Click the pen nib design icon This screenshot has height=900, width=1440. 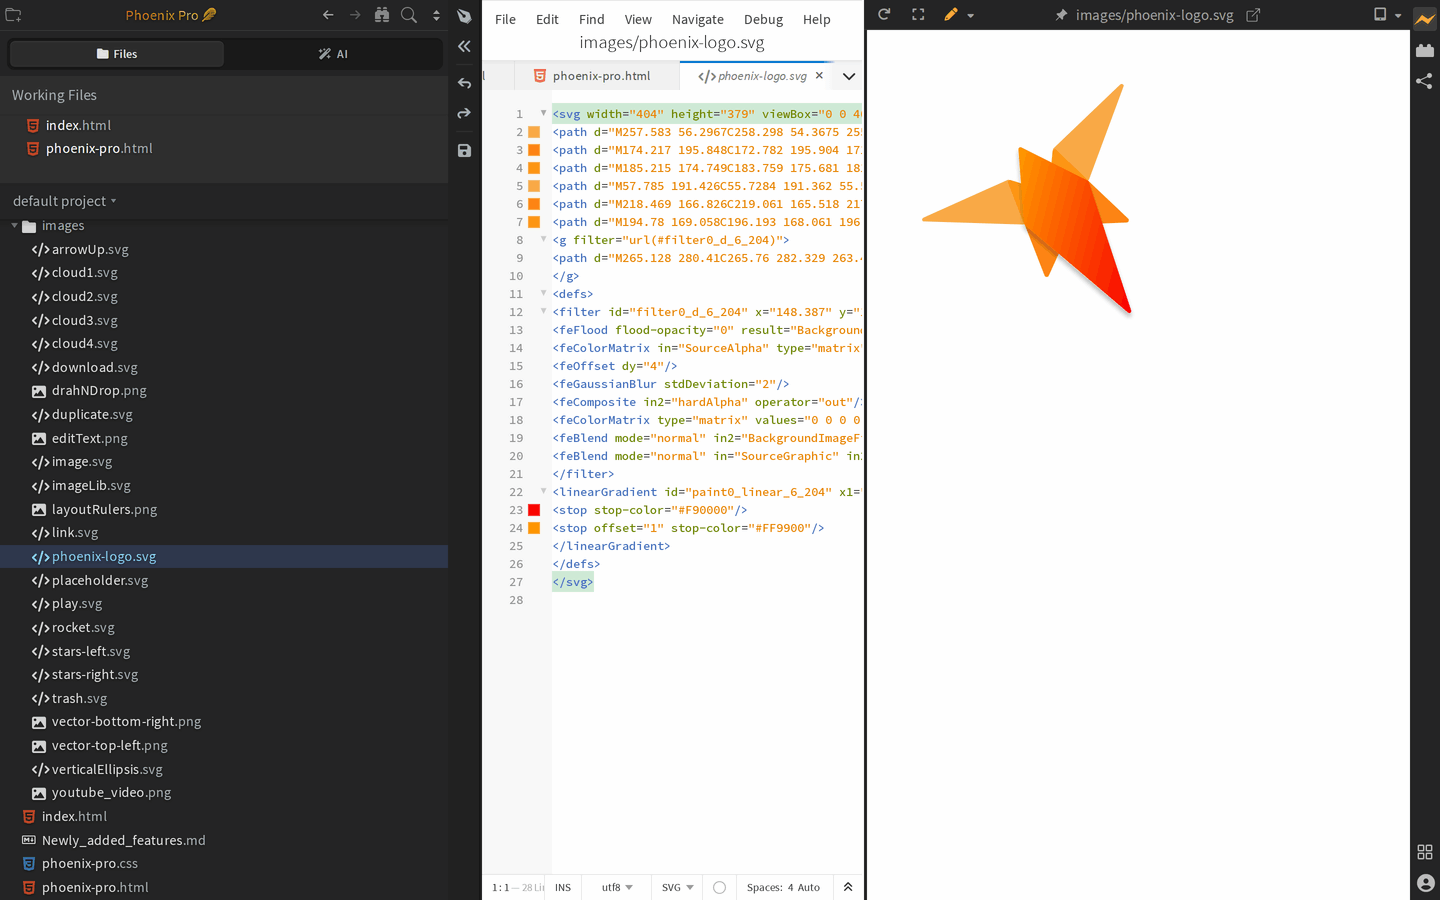click(464, 15)
